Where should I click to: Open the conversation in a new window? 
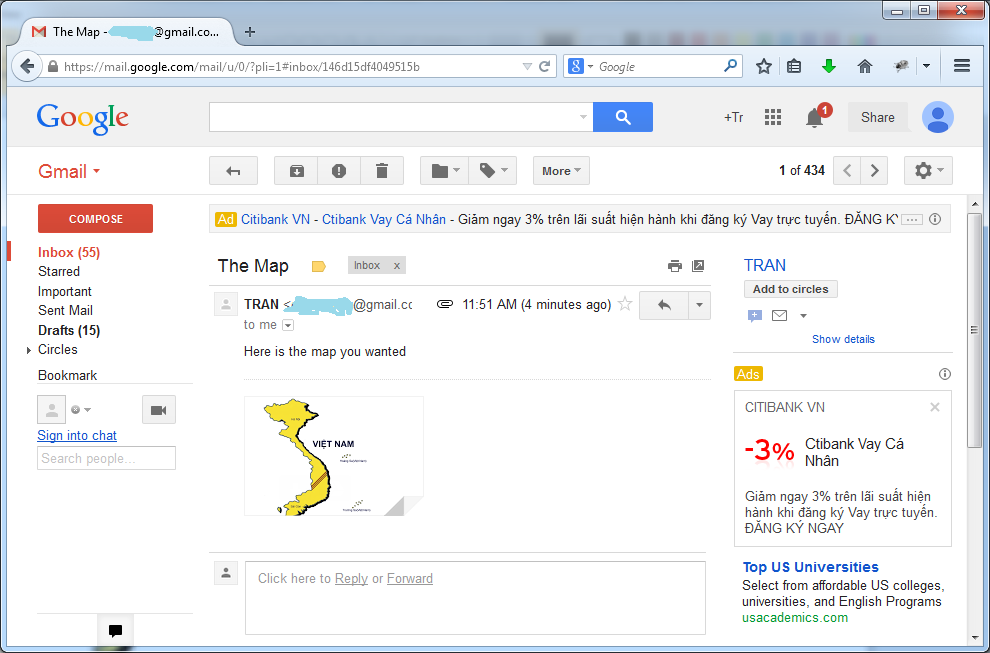(698, 266)
